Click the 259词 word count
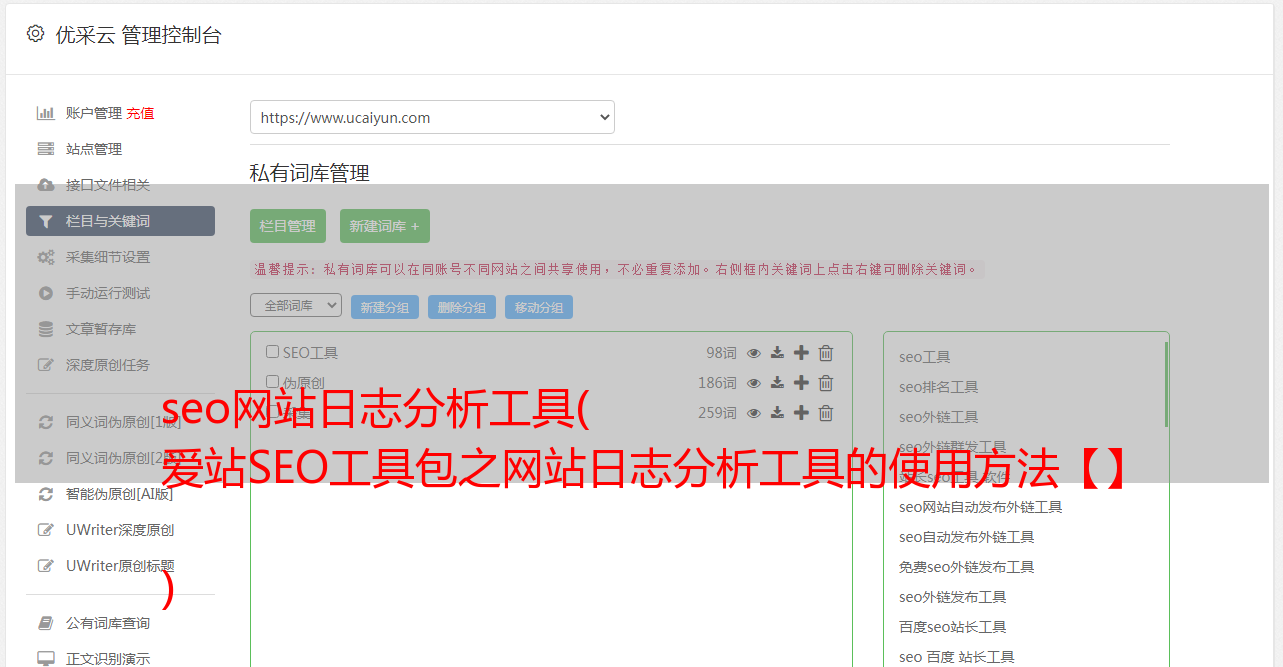The height and width of the screenshot is (667, 1283). [x=717, y=413]
